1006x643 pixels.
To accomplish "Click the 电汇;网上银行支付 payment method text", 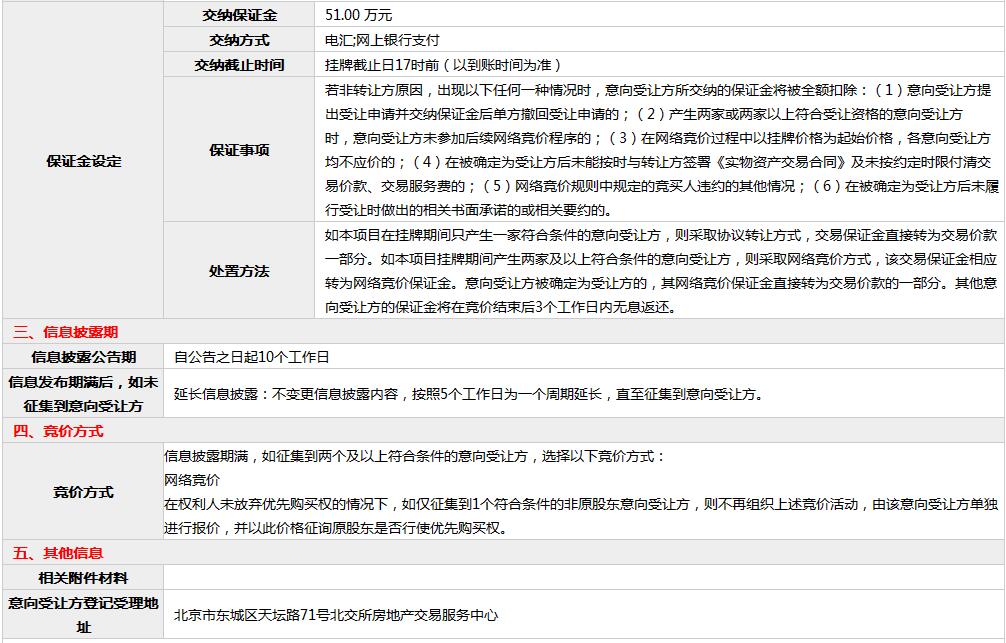I will pyautogui.click(x=382, y=40).
